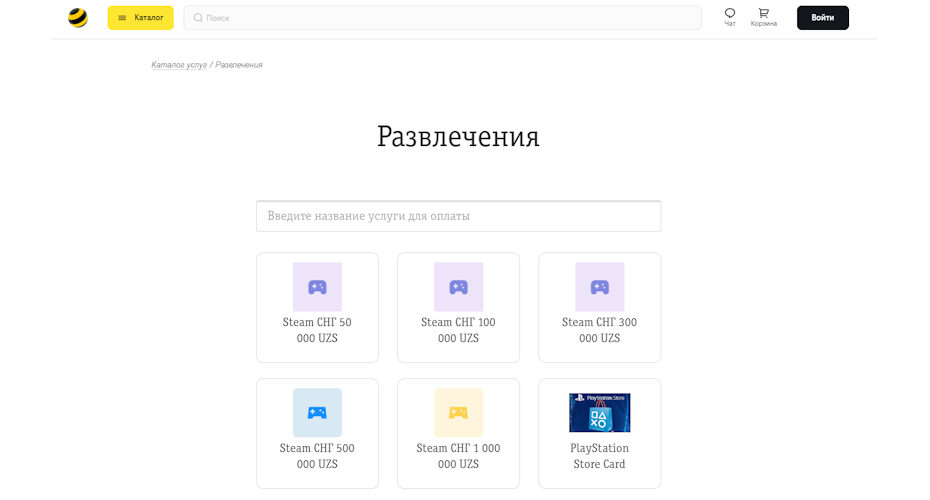The image size is (930, 500).
Task: Click the Развлечения page heading
Action: (x=458, y=137)
